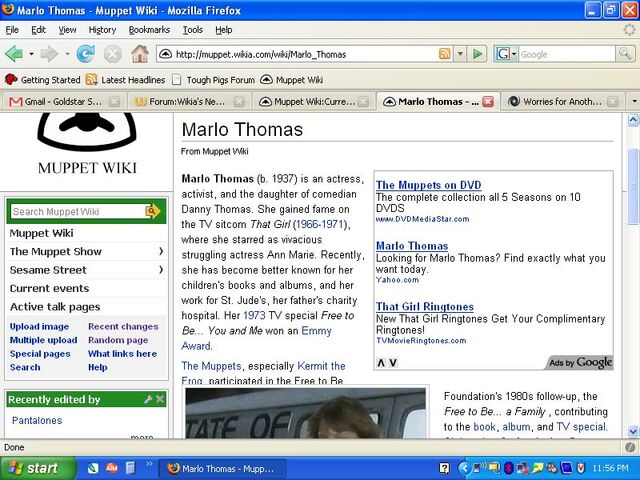Expand hidden system tray icons

pos(463,468)
